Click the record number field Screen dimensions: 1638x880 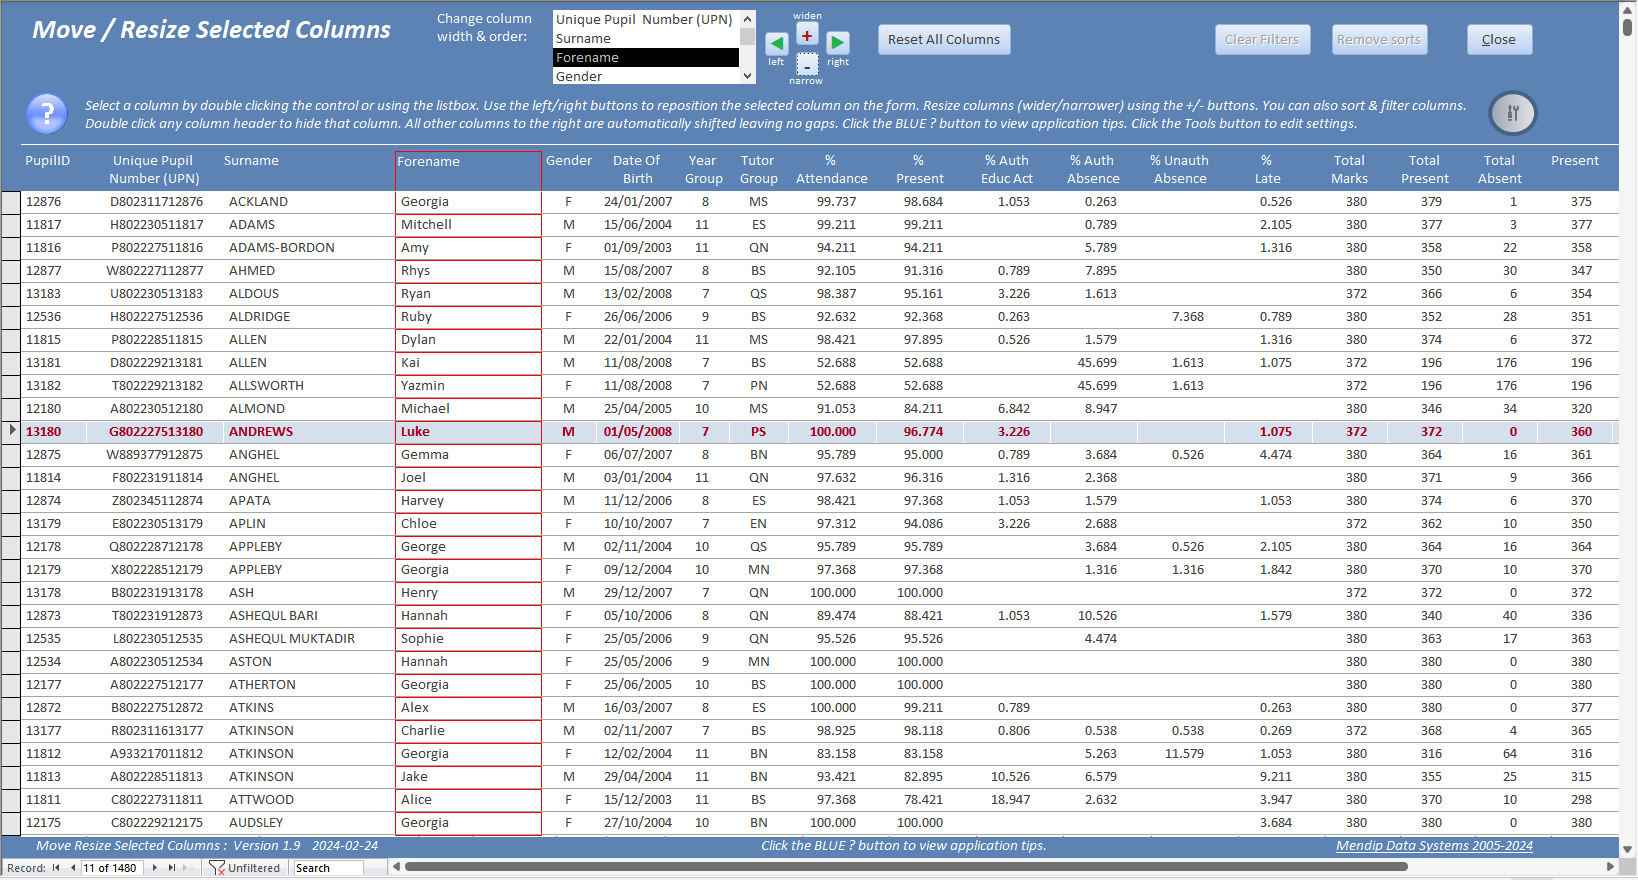112,868
